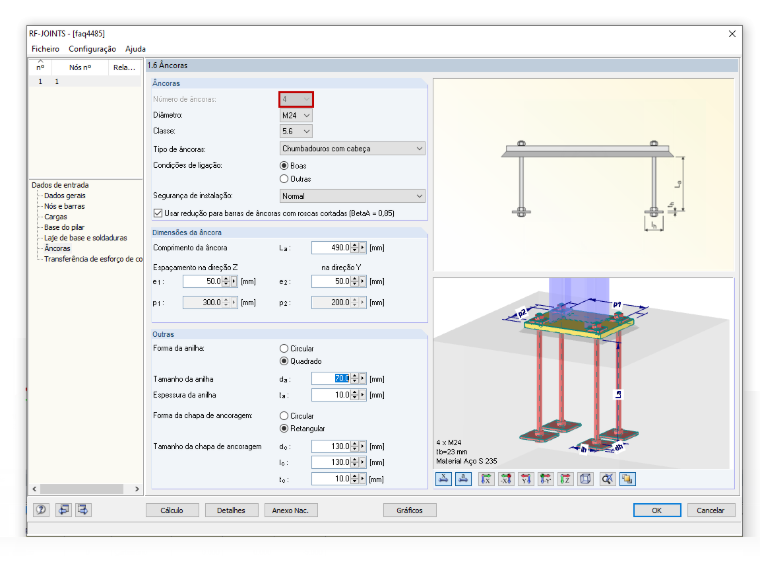Click the tp anchor plate thickness field

[x=331, y=479]
